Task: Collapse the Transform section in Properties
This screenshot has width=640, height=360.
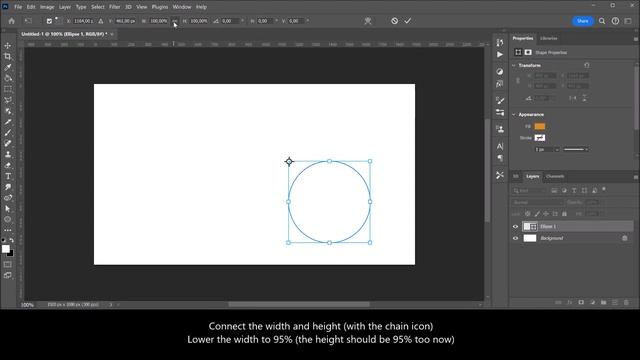Action: click(x=514, y=65)
